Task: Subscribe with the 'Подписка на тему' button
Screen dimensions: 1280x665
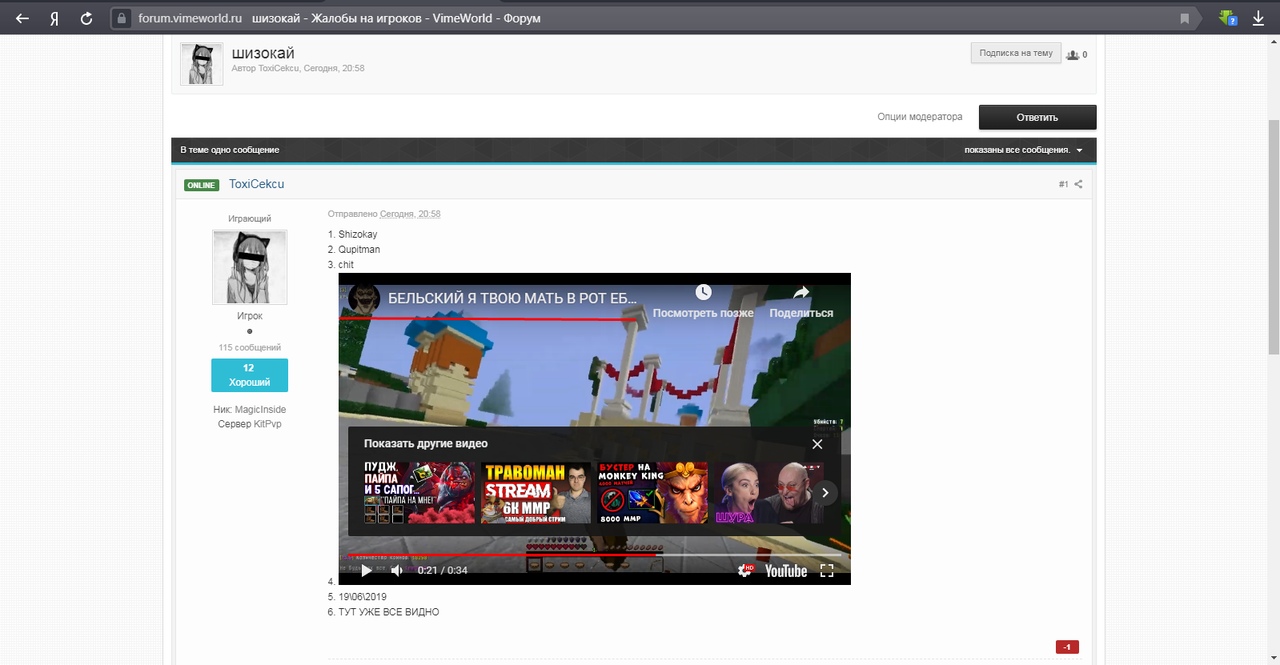Action: click(1016, 53)
